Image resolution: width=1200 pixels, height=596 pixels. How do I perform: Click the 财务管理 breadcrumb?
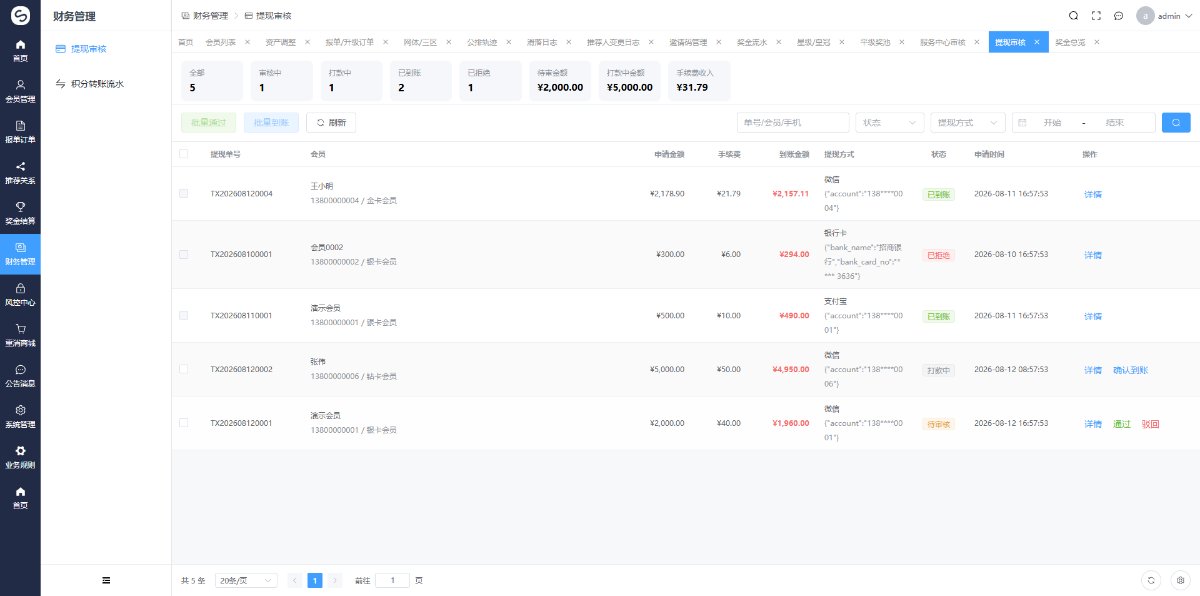[x=204, y=16]
